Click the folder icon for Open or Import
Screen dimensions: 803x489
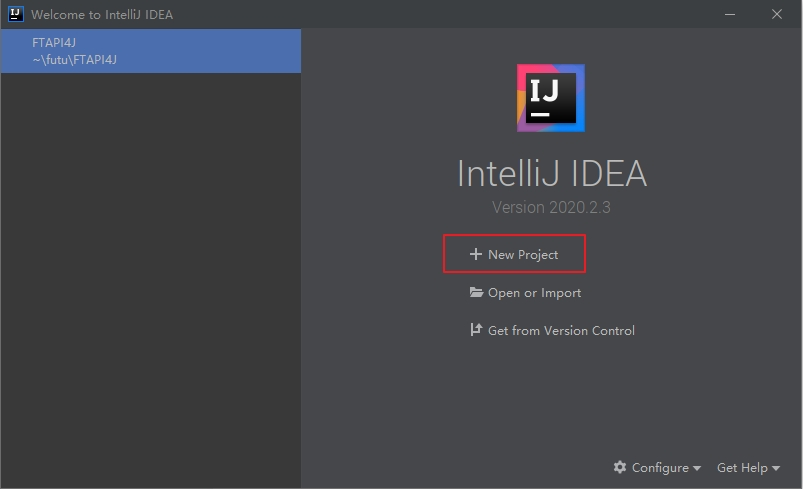(x=477, y=293)
